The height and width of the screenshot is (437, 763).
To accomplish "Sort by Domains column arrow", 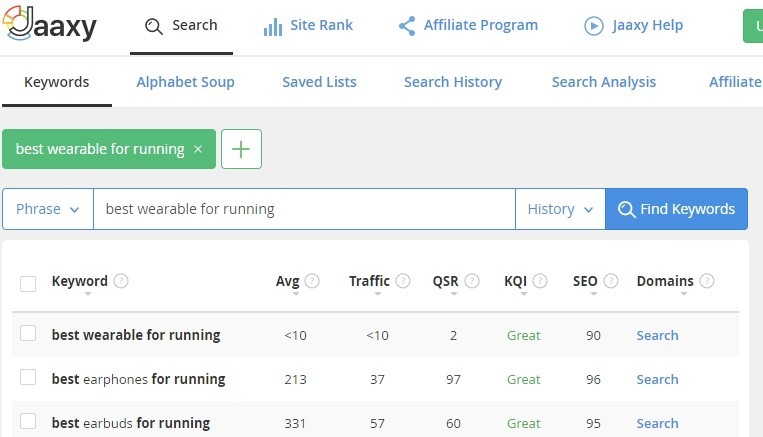I will [x=684, y=294].
